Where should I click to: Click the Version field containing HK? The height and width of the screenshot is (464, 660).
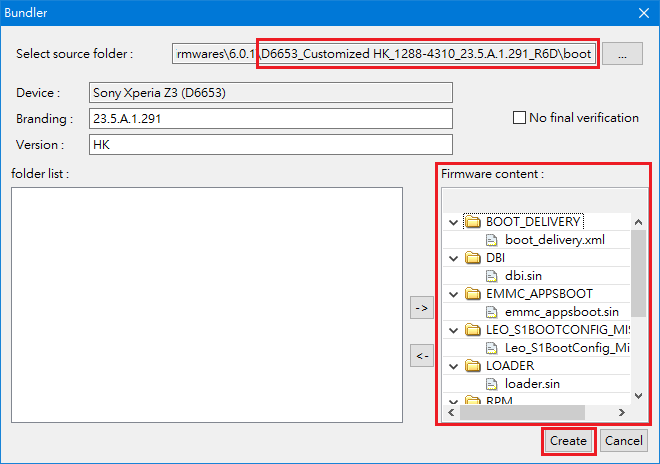point(271,145)
